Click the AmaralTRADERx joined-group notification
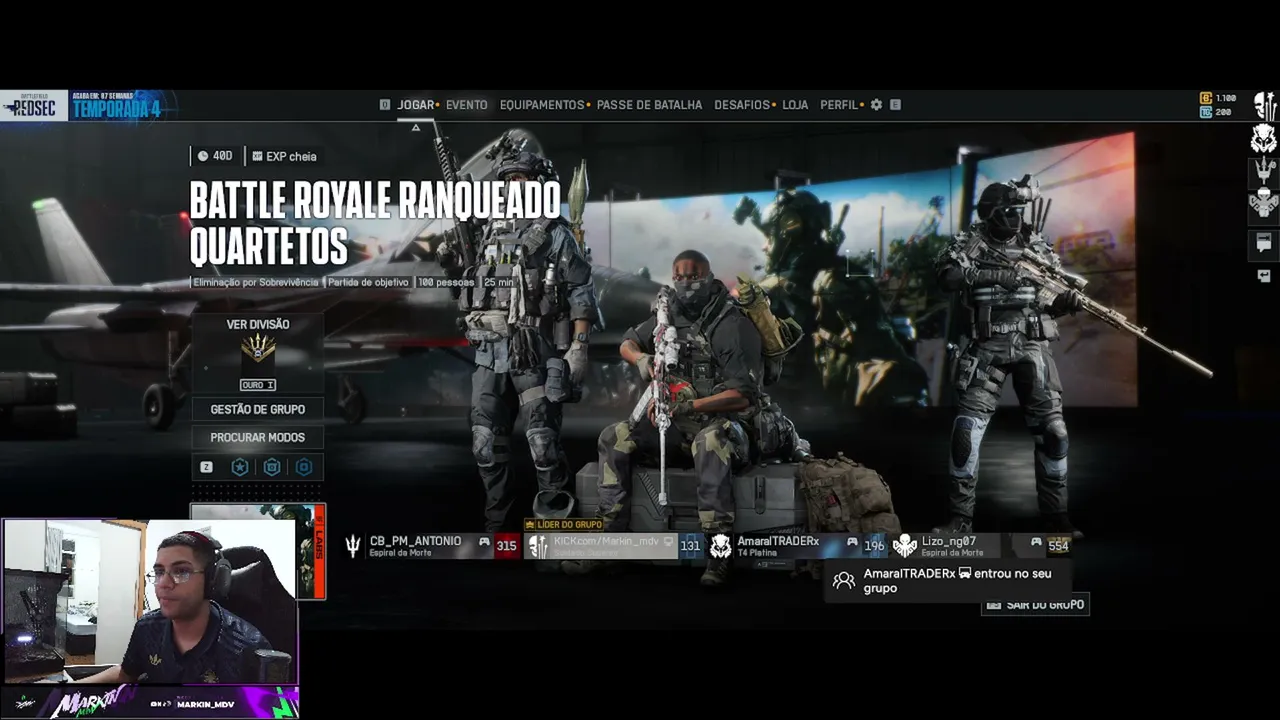Image resolution: width=1280 pixels, height=720 pixels. click(946, 581)
